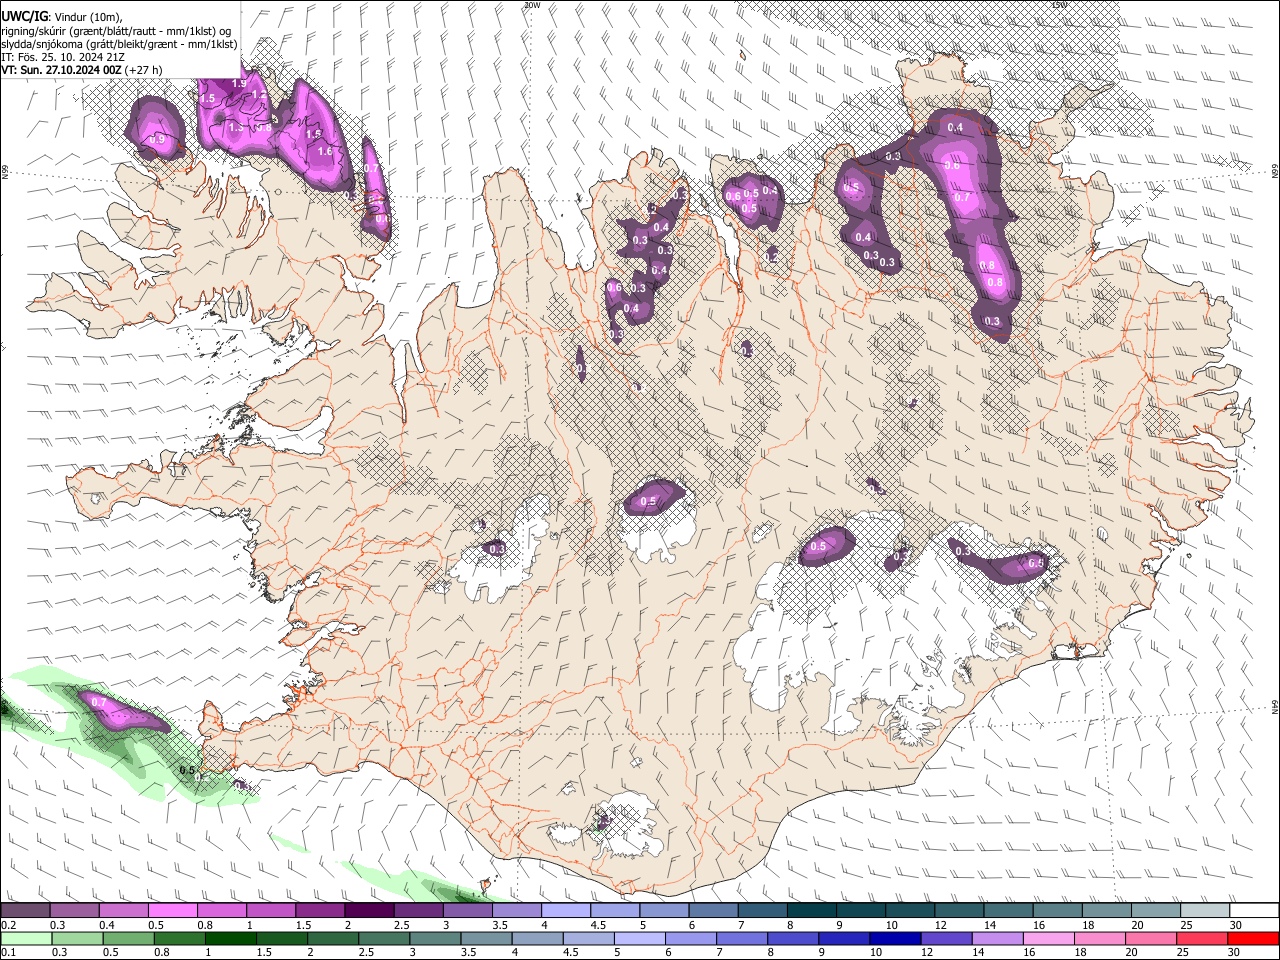Screen dimensions: 1280x960
Task: Pick the upper legend swatch starting at 1.5
Action: coord(319,910)
